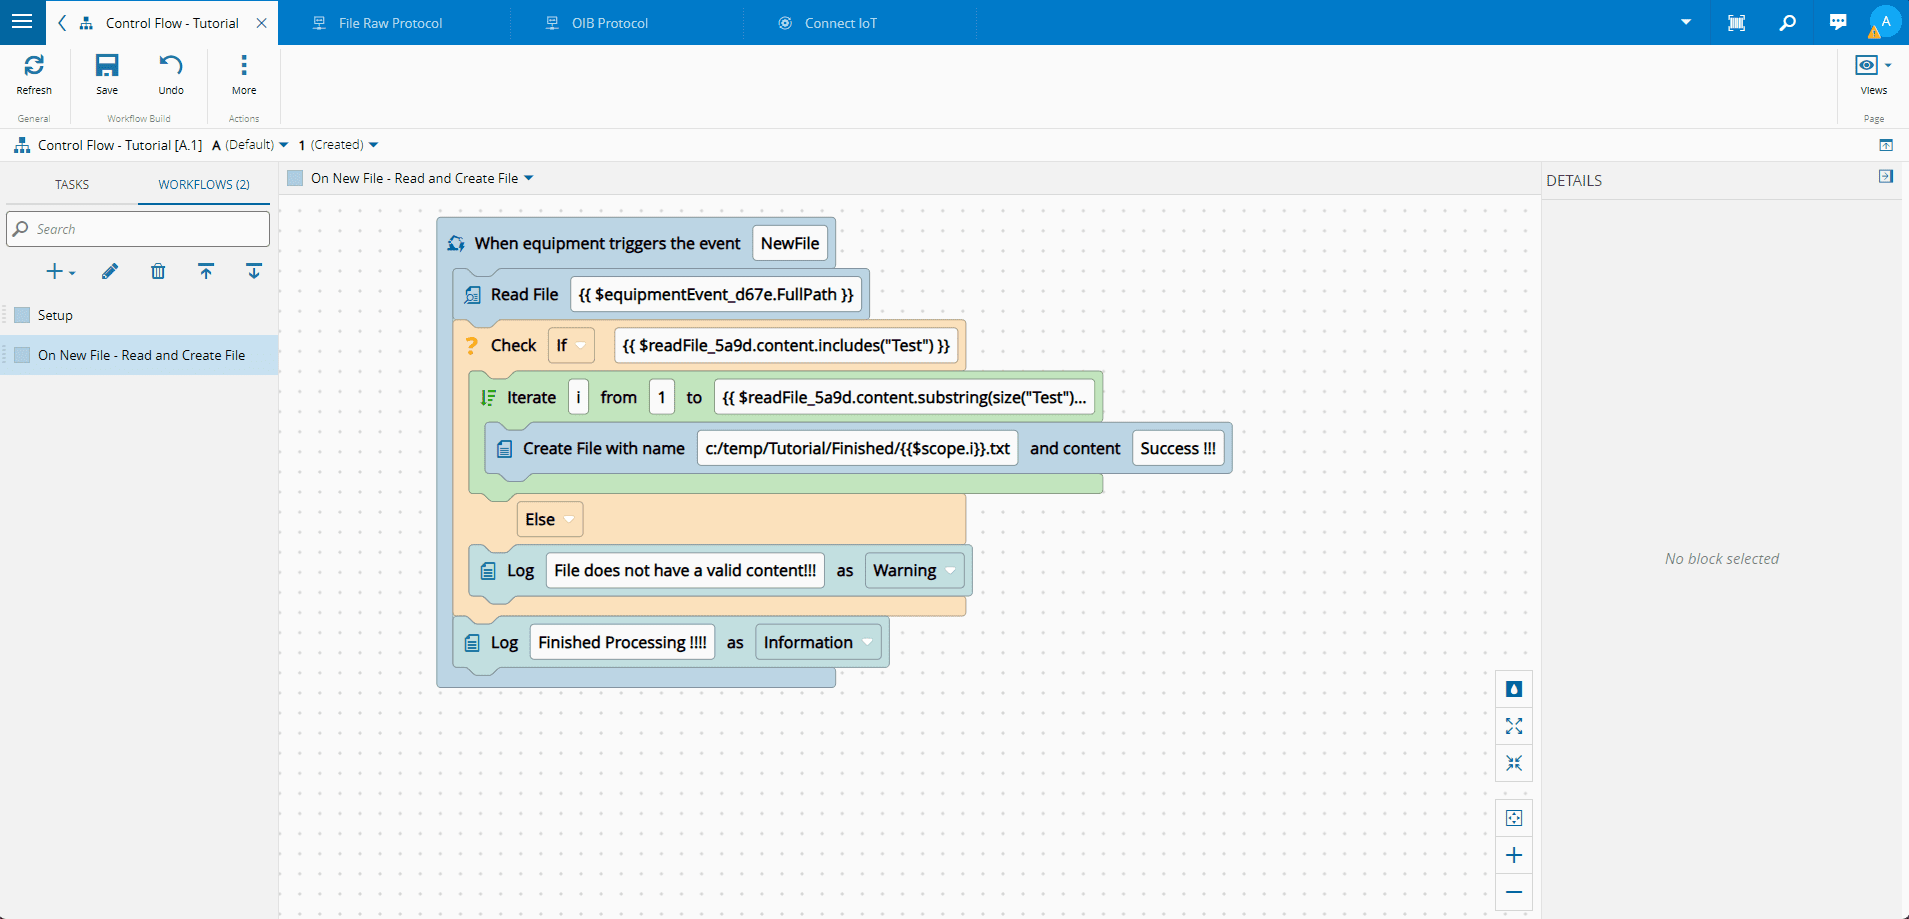Open the File Raw Protocol tab

(390, 23)
